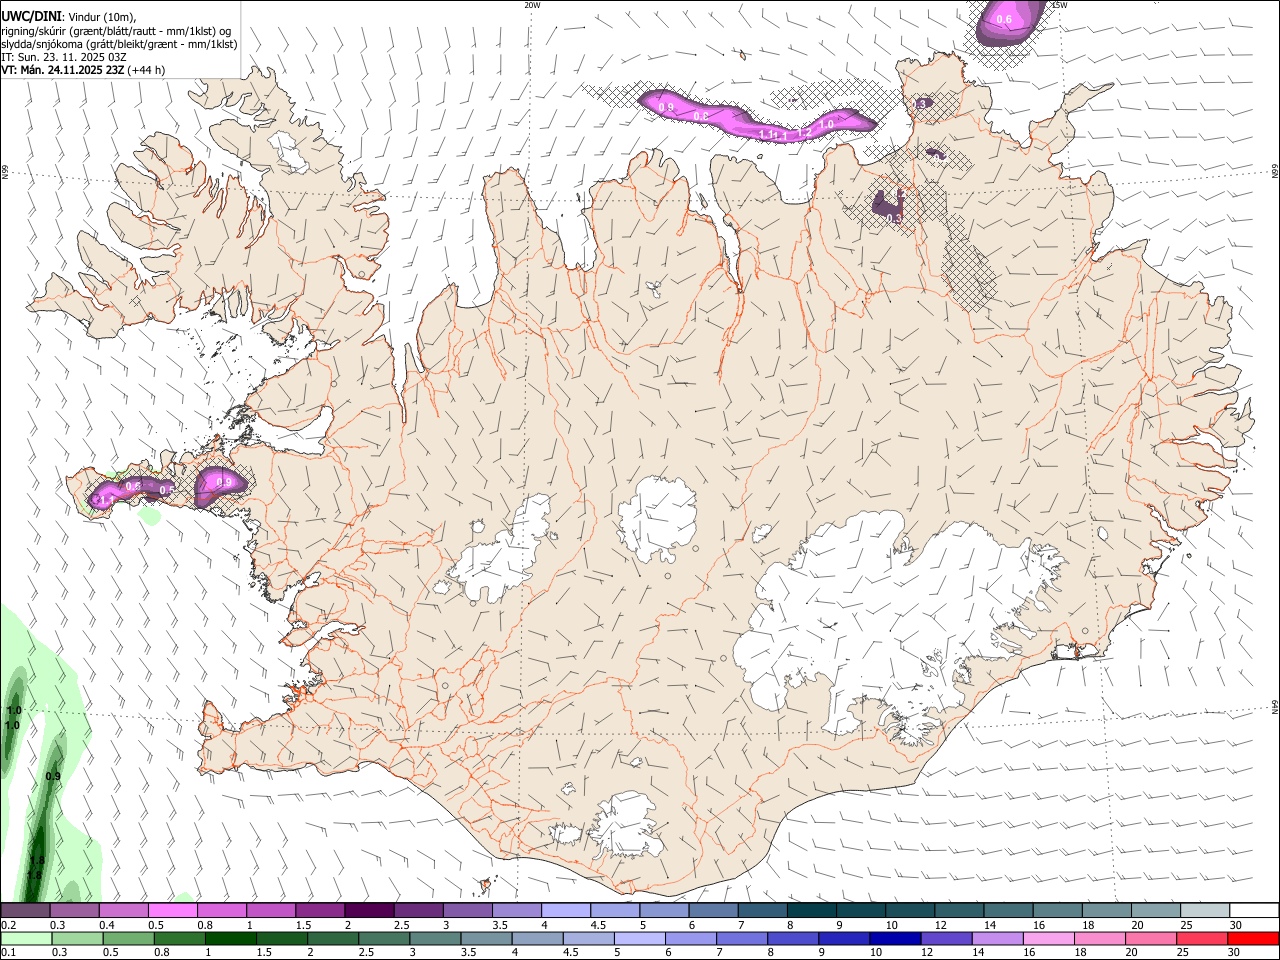Click the pale green 0.1 rain legend swatch
1280x960 pixels.
pos(27,939)
